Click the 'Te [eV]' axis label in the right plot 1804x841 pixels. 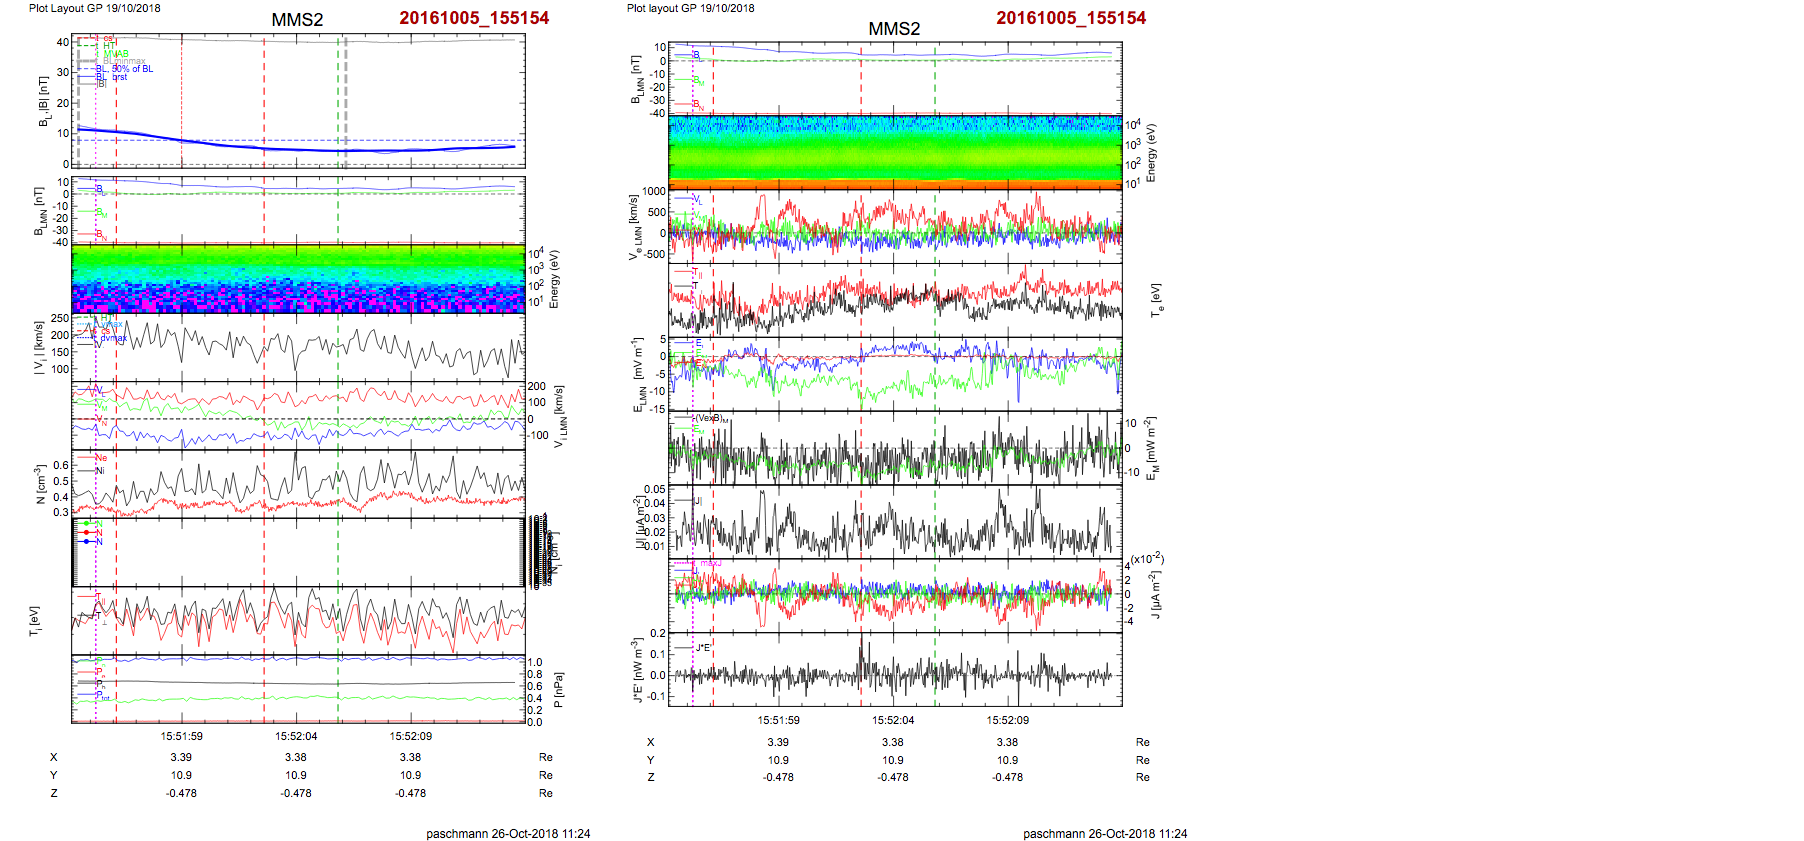tap(1157, 299)
